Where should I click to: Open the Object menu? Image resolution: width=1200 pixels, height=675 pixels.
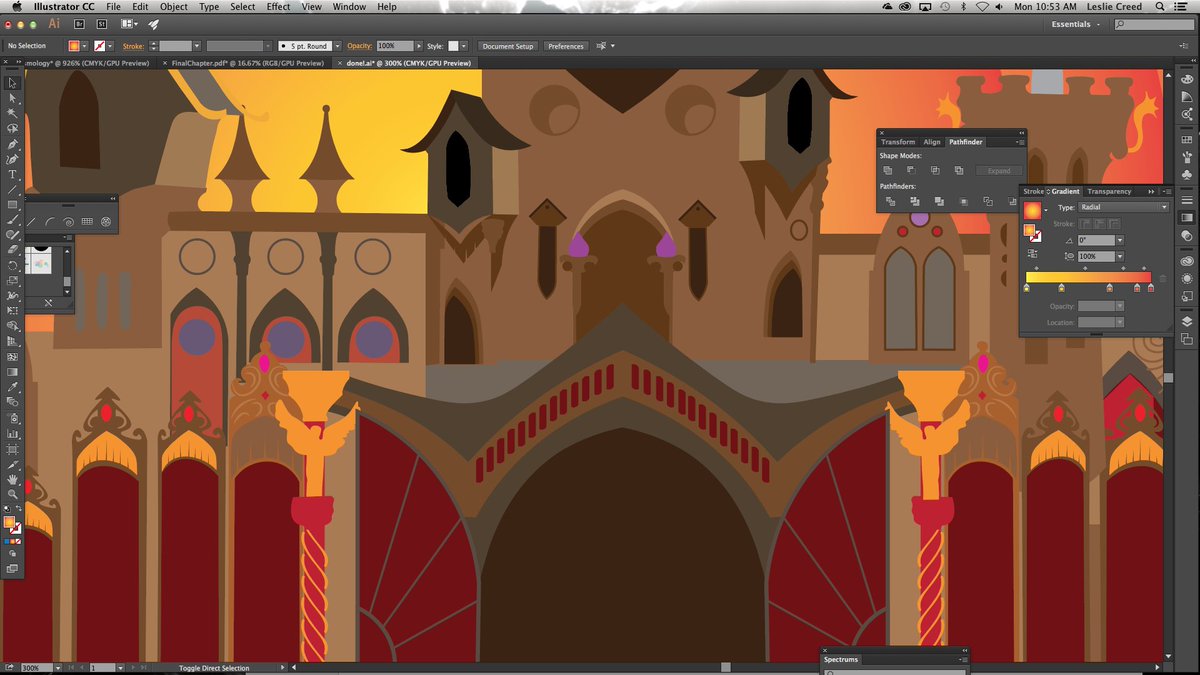[x=174, y=6]
